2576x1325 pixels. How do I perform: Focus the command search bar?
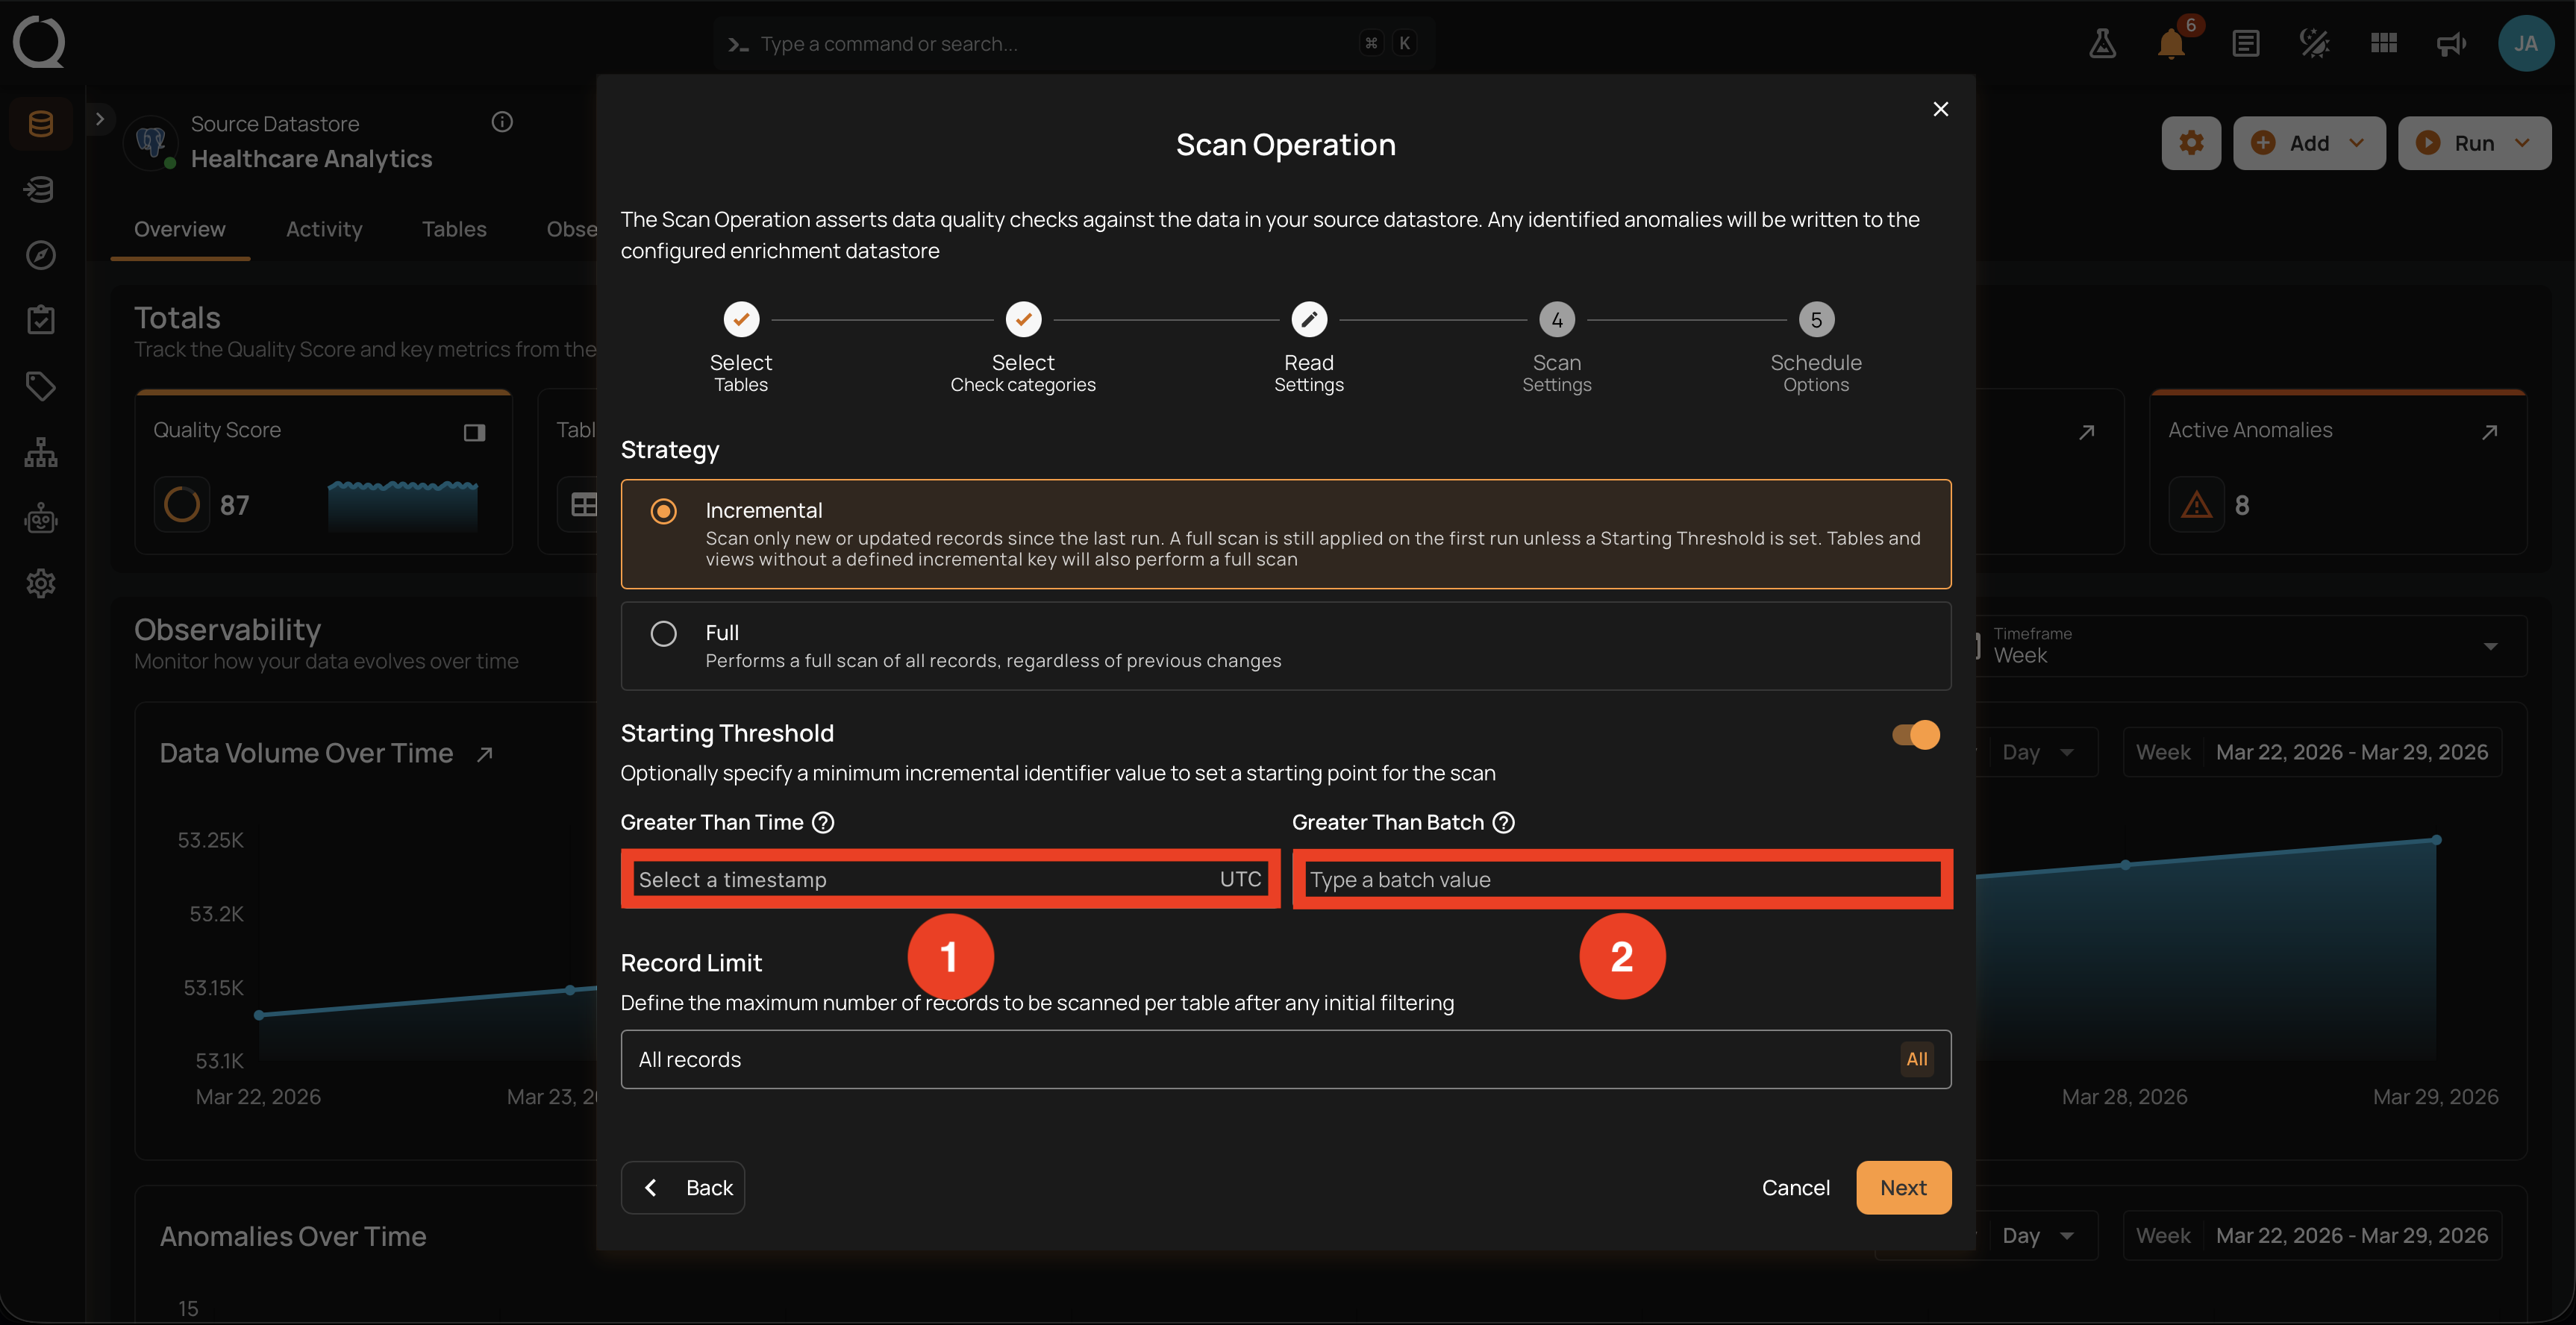coord(1074,43)
